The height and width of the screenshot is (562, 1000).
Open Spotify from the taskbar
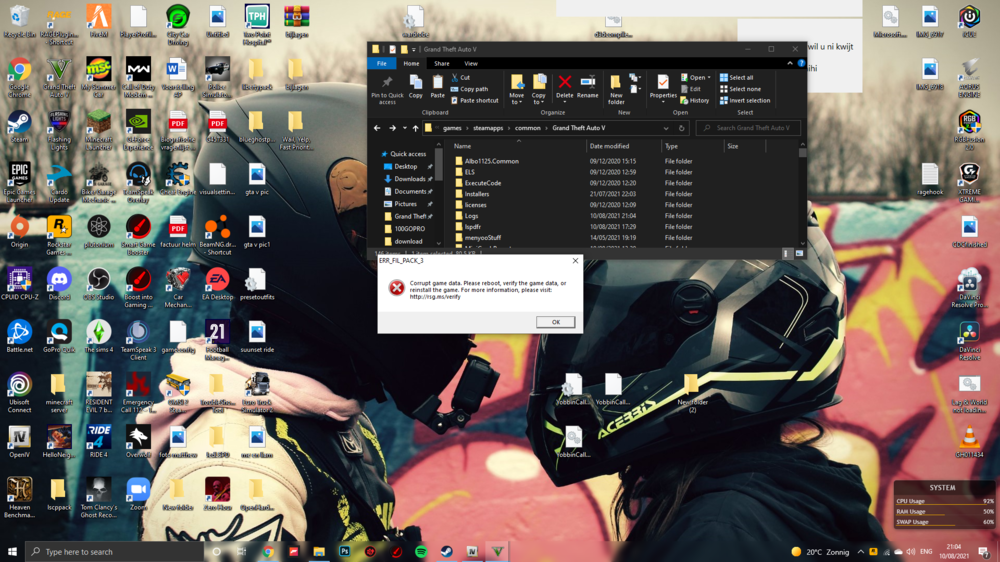tap(421, 551)
